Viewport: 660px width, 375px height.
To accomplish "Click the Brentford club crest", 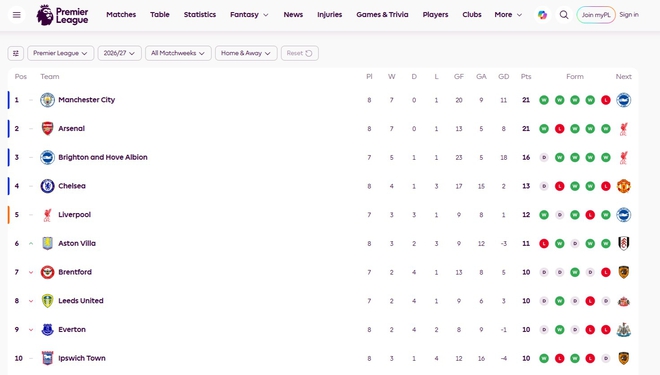I will 47,272.
